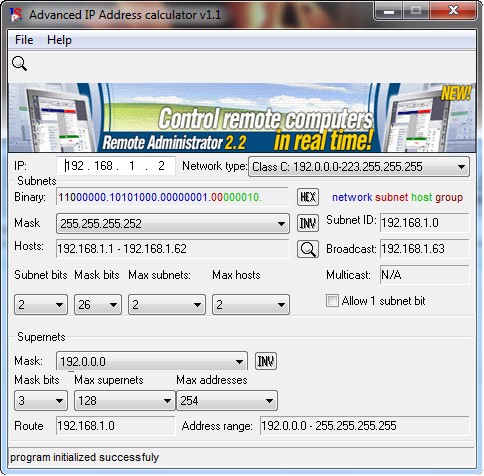
Task: Click the INV button in Supernets section
Action: click(x=266, y=361)
